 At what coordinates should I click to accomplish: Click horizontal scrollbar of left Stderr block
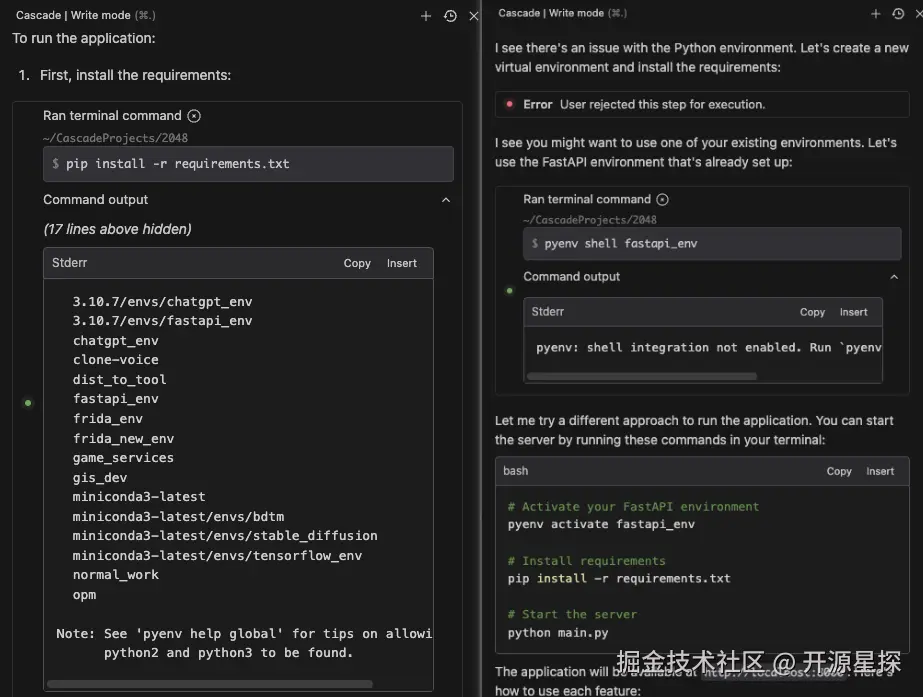tap(210, 684)
